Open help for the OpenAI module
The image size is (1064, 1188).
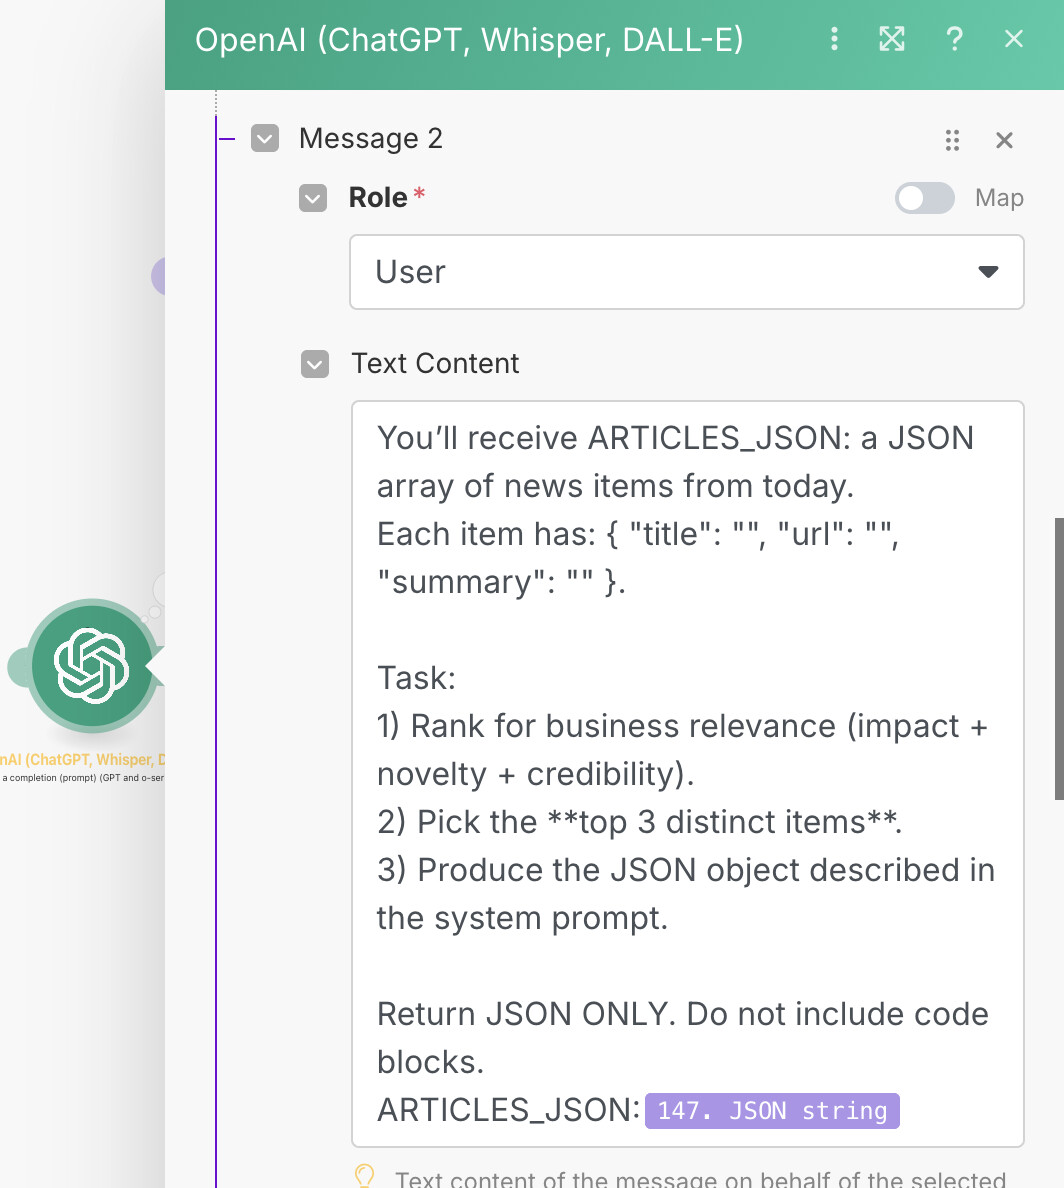click(x=954, y=39)
